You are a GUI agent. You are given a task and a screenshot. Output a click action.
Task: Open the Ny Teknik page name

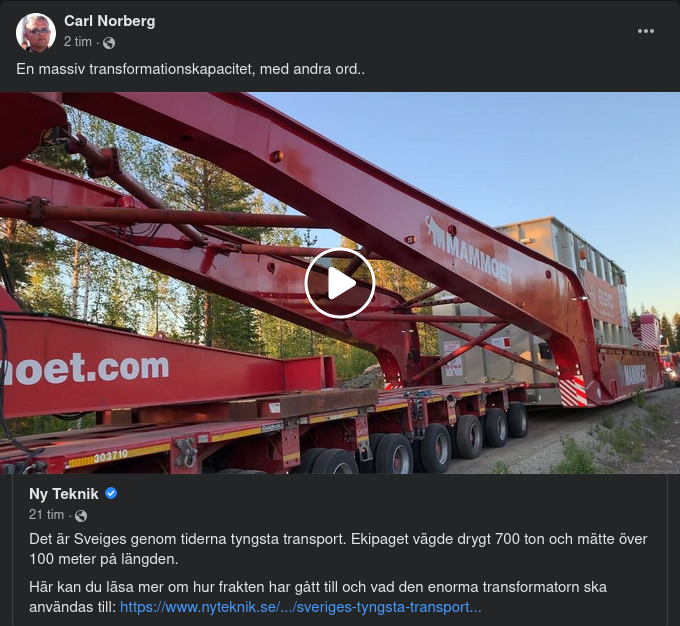point(64,494)
